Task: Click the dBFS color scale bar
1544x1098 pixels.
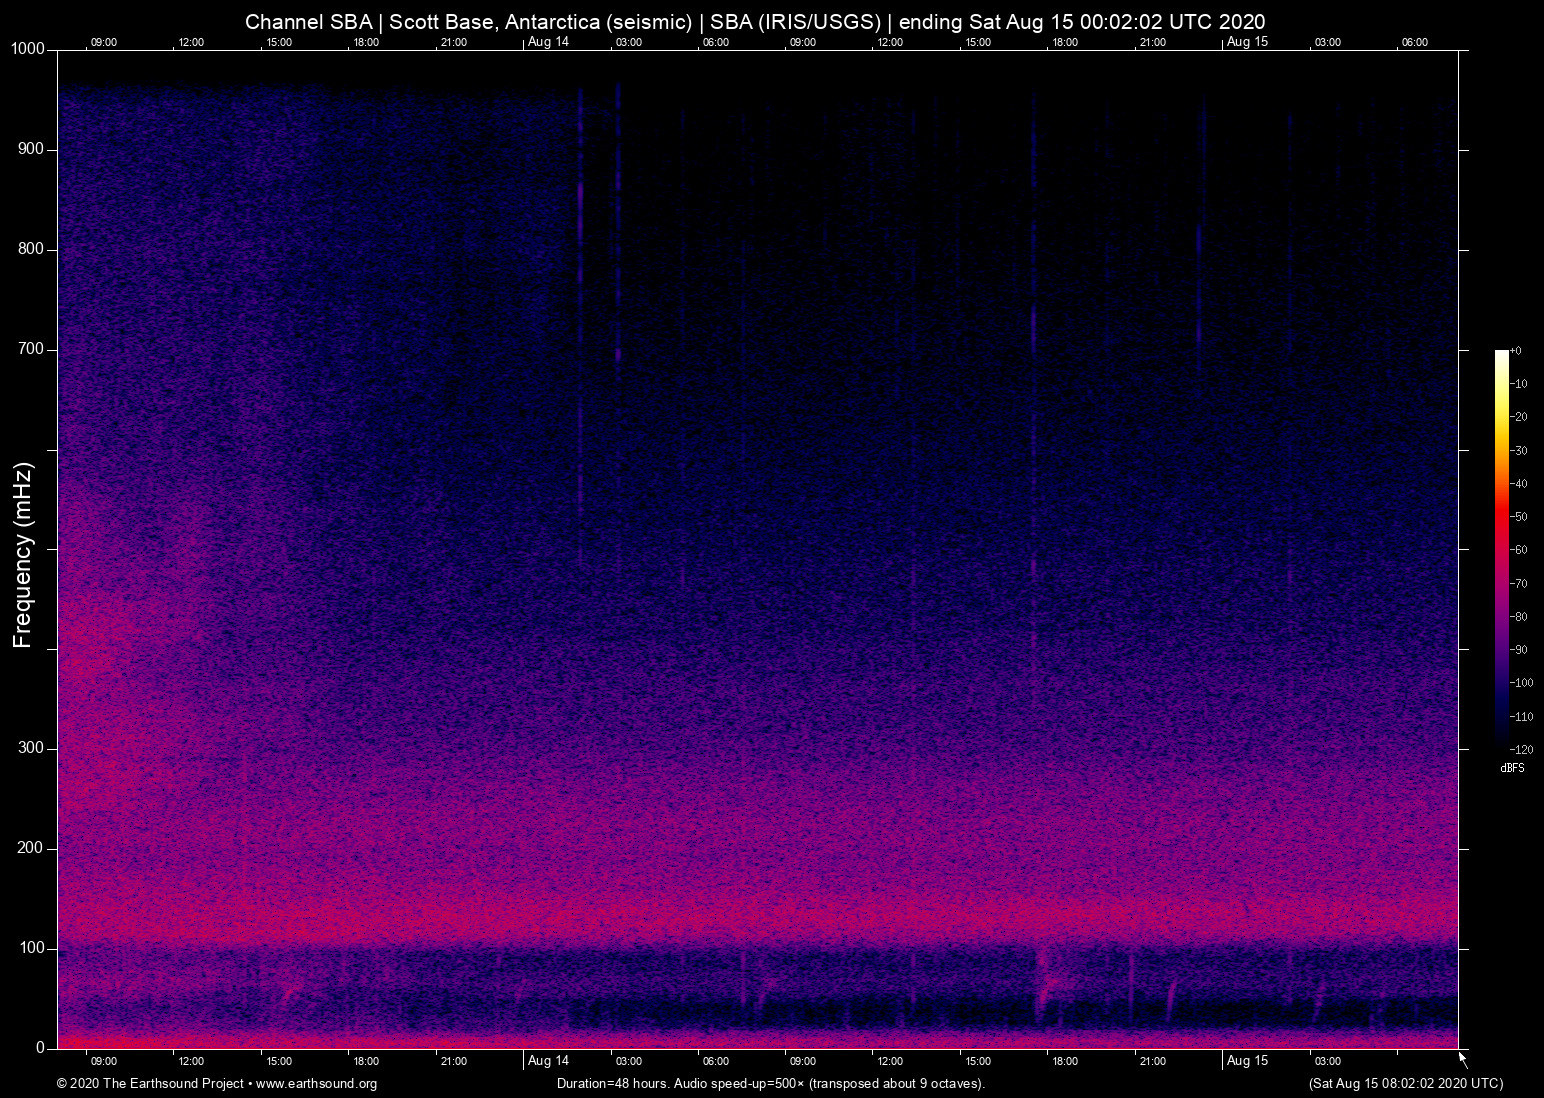Action: point(1502,550)
